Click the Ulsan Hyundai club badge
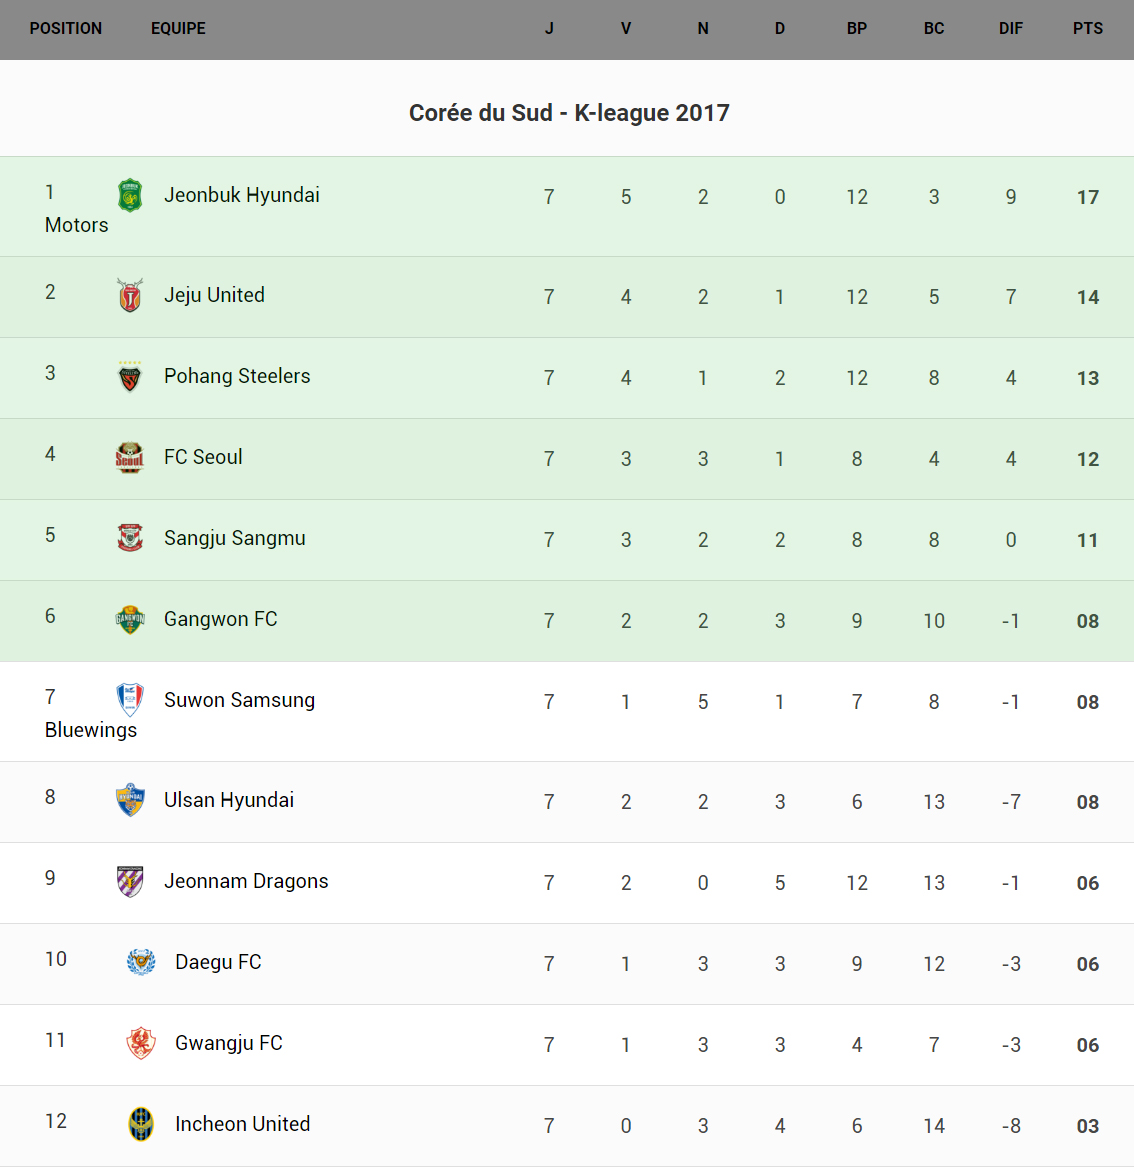This screenshot has width=1134, height=1170. [130, 800]
